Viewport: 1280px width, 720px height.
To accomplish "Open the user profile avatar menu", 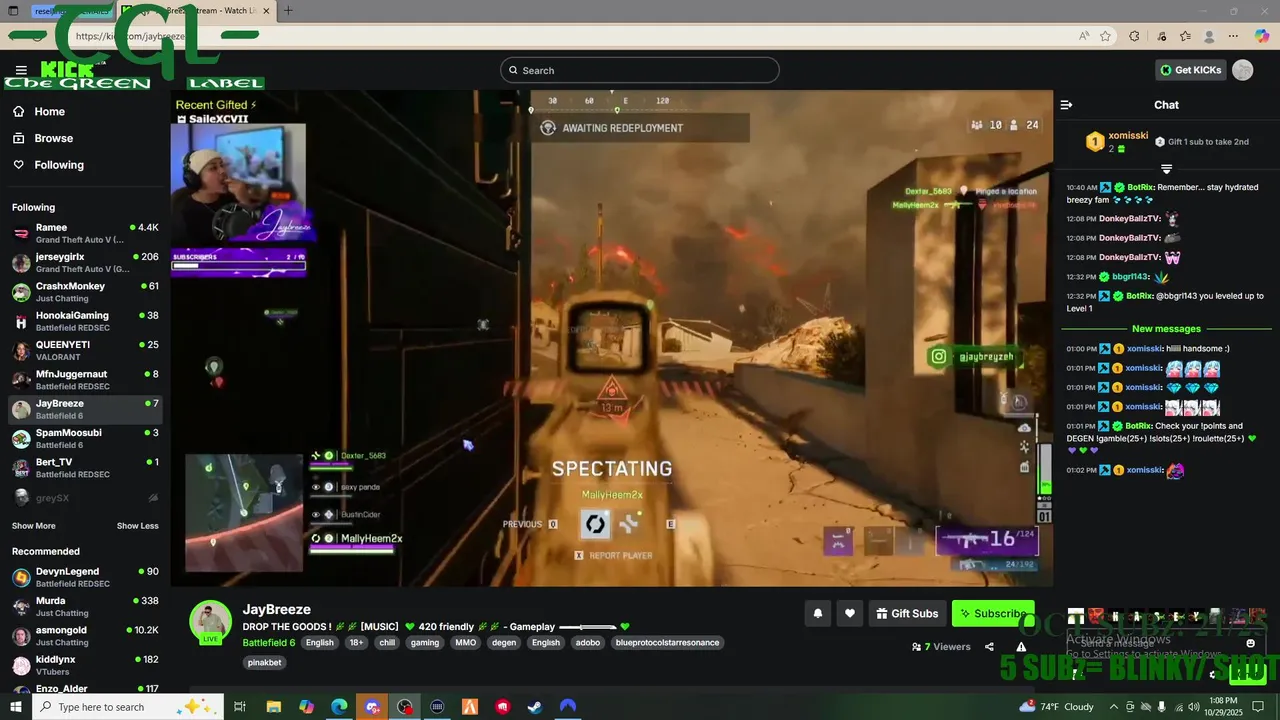I will coord(1243,70).
